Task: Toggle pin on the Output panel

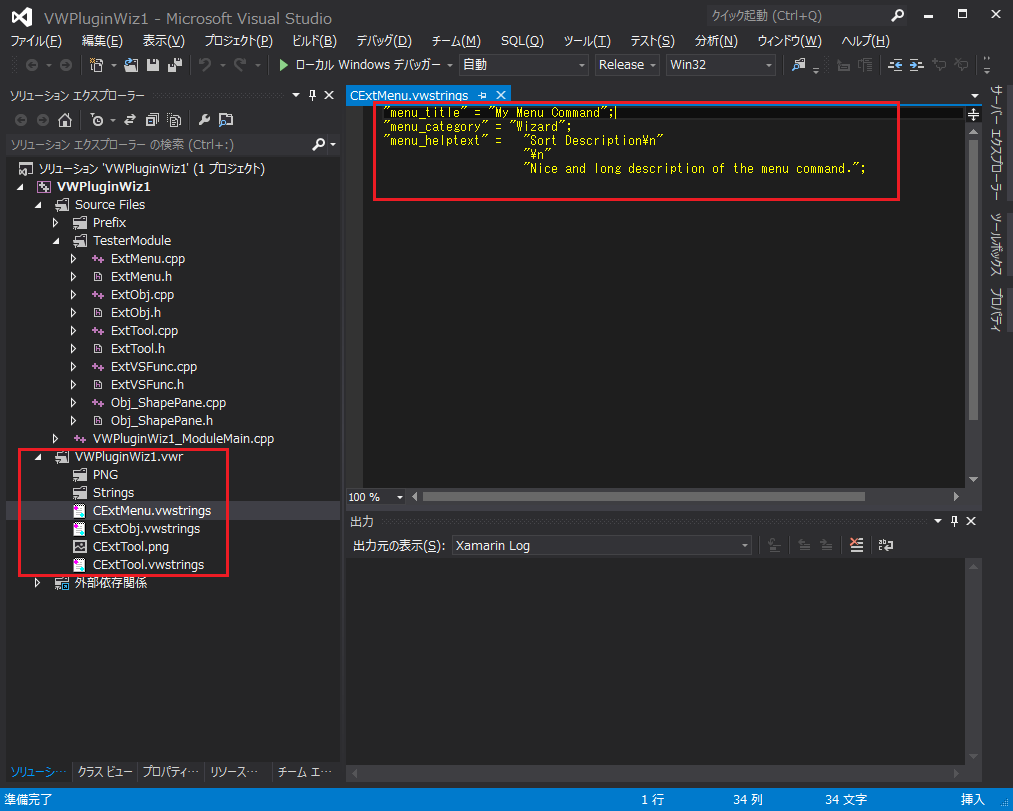Action: coord(954,521)
